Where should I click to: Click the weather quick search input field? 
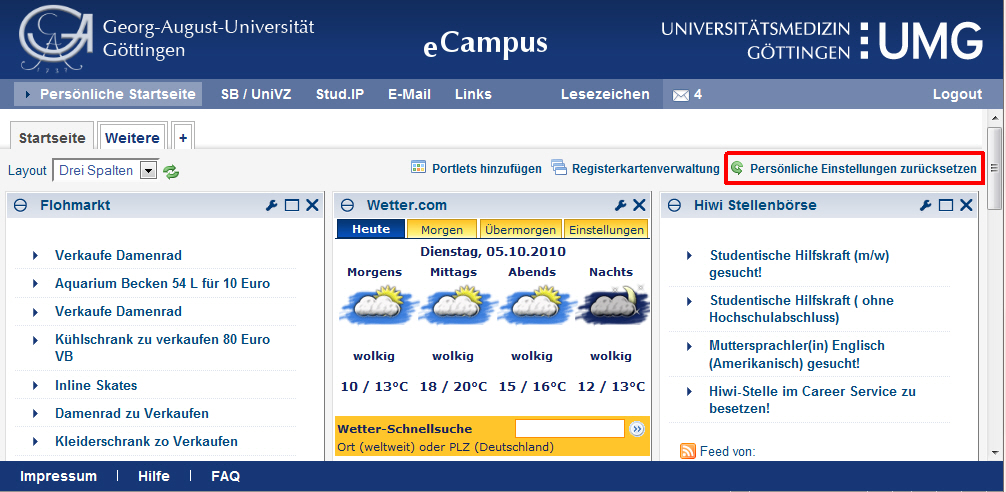click(569, 428)
